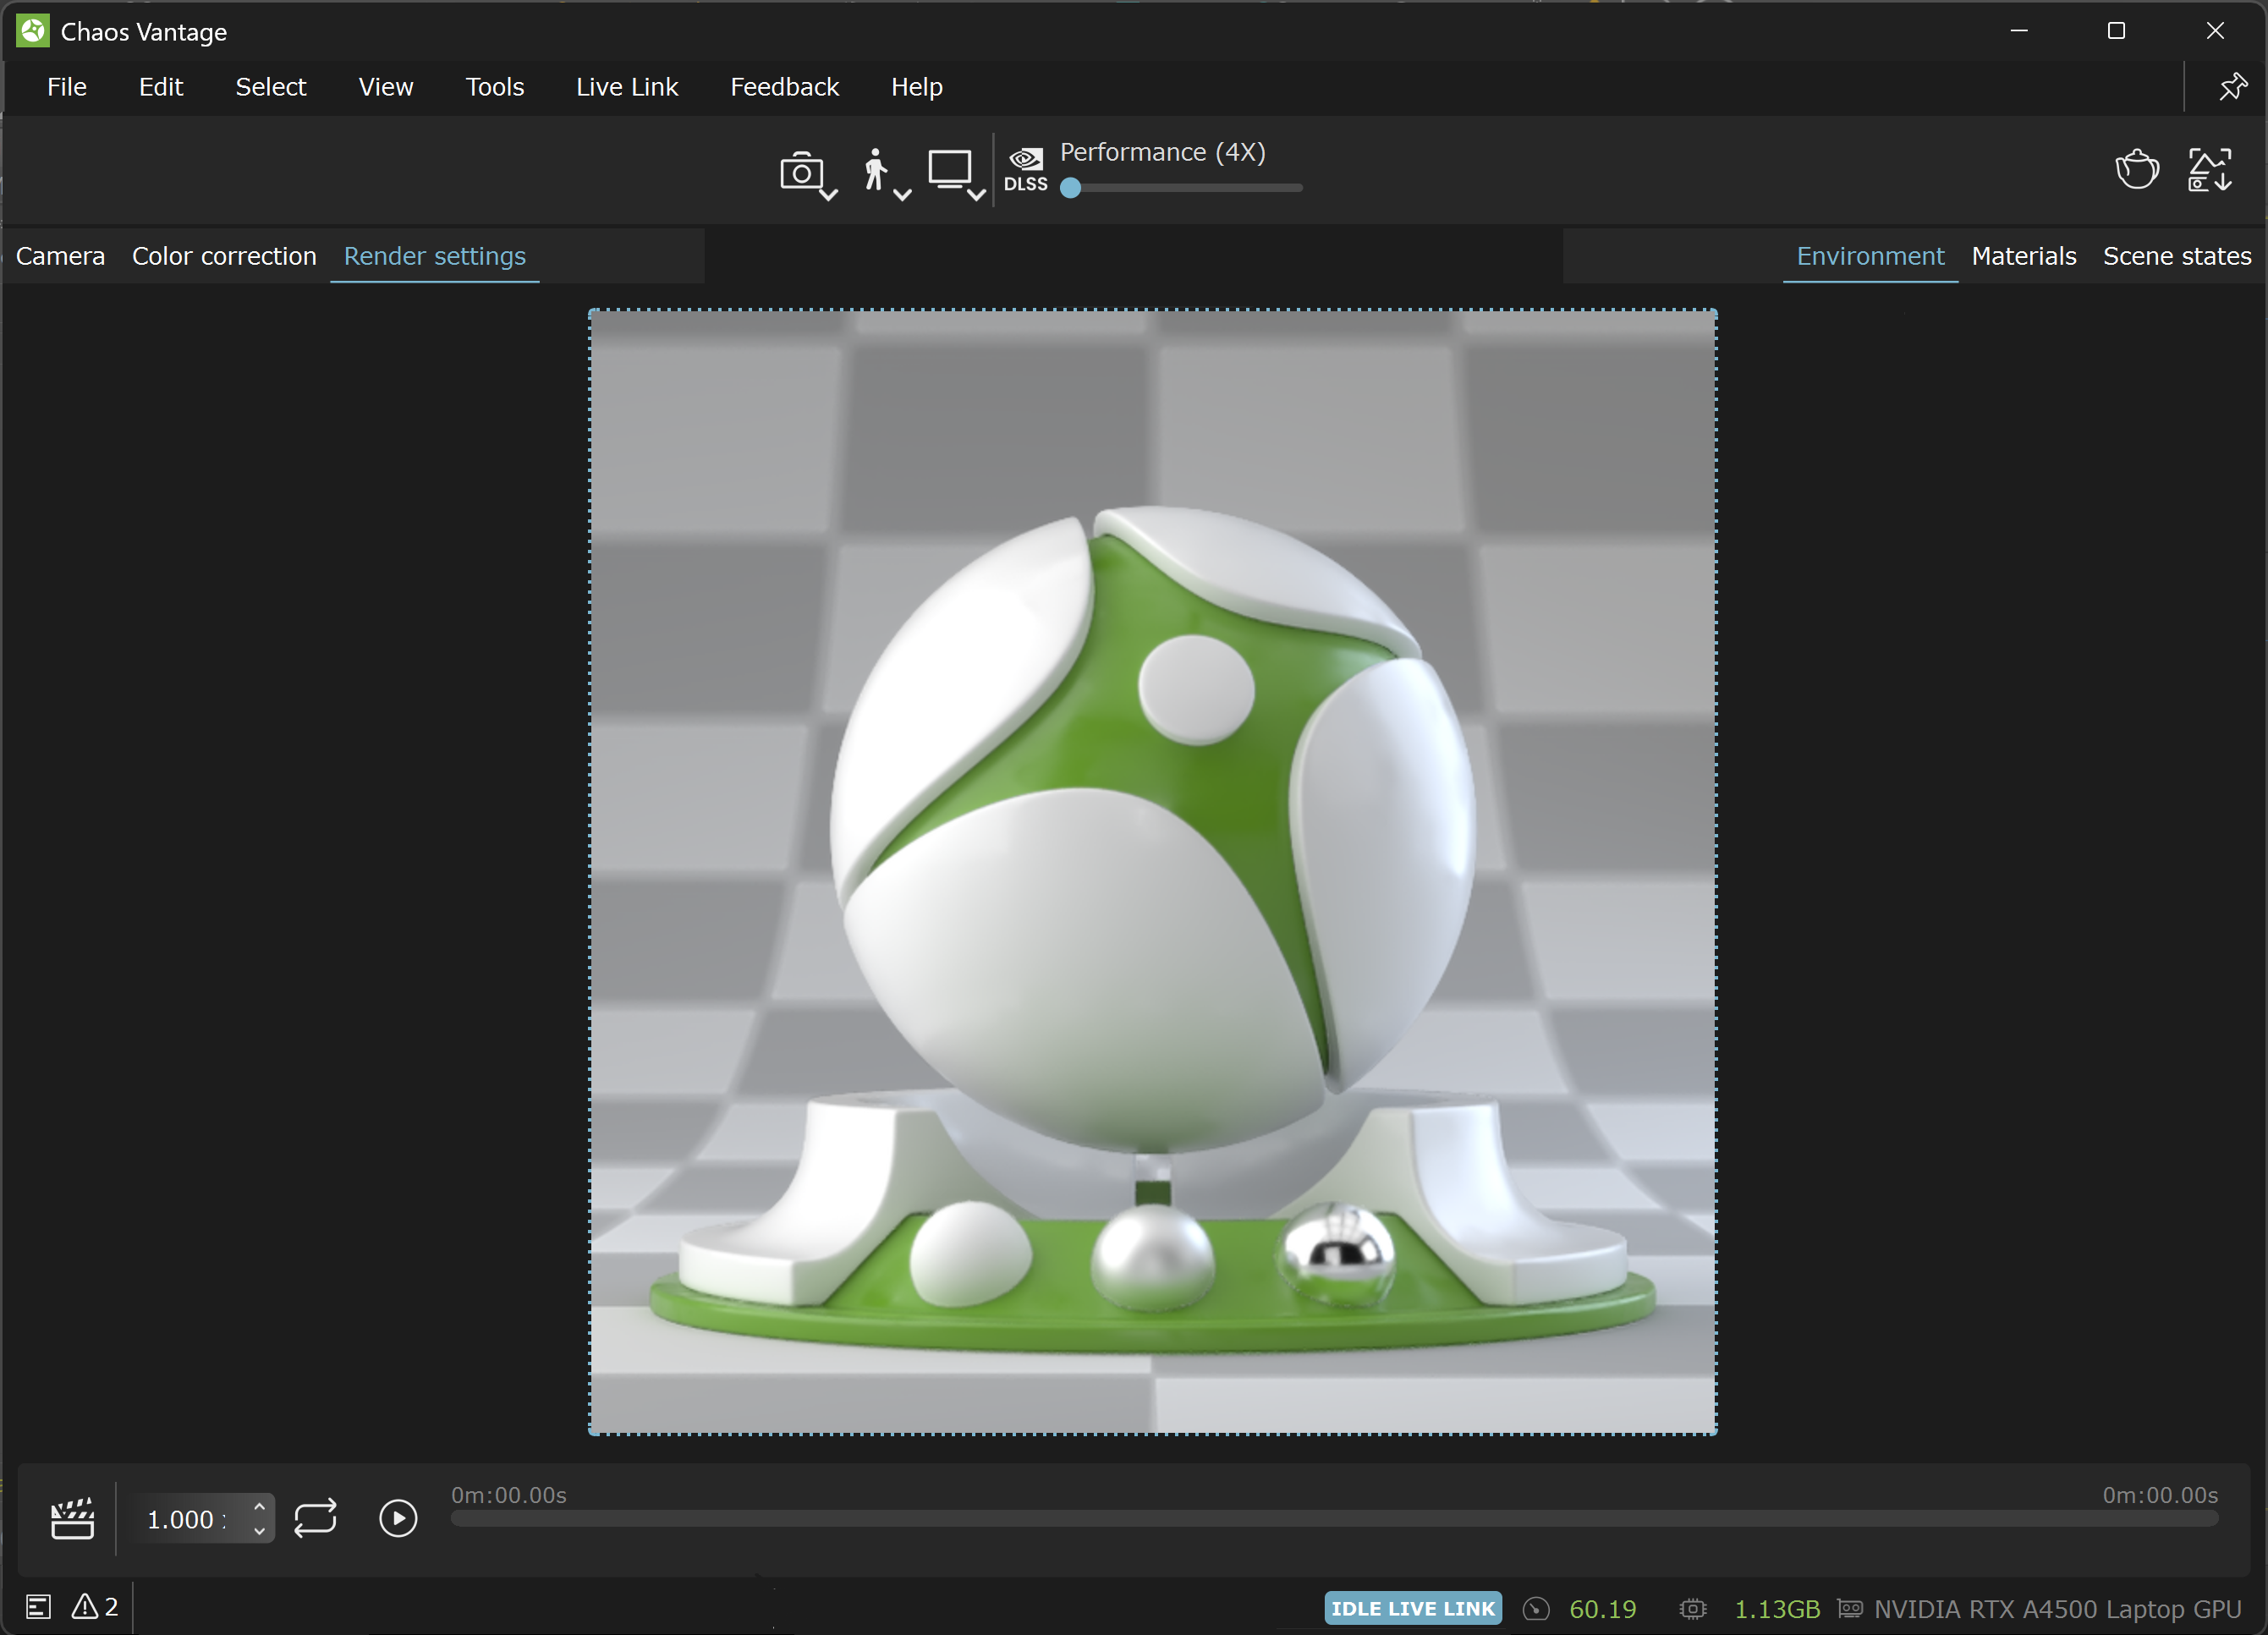The image size is (2268, 1635).
Task: Open the Edit menu
Action: pos(161,87)
